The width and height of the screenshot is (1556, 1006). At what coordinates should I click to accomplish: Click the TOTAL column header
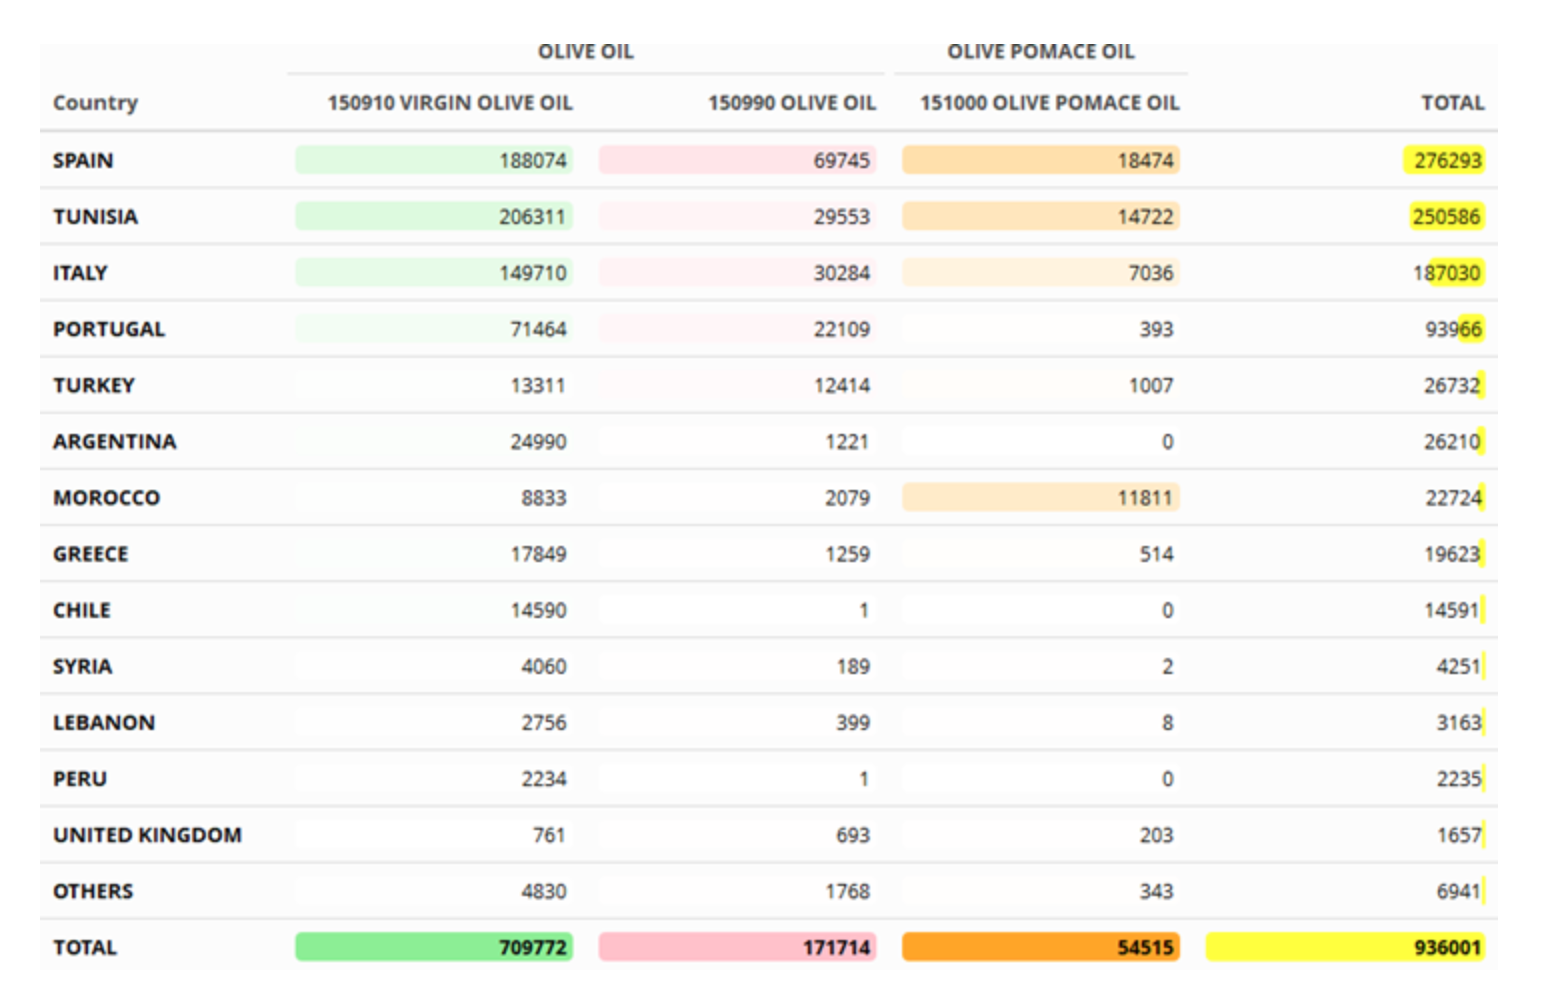coord(1452,103)
